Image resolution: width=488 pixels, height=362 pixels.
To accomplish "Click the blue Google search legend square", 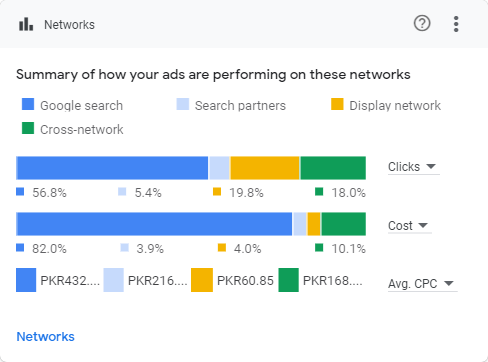I will click(x=28, y=104).
